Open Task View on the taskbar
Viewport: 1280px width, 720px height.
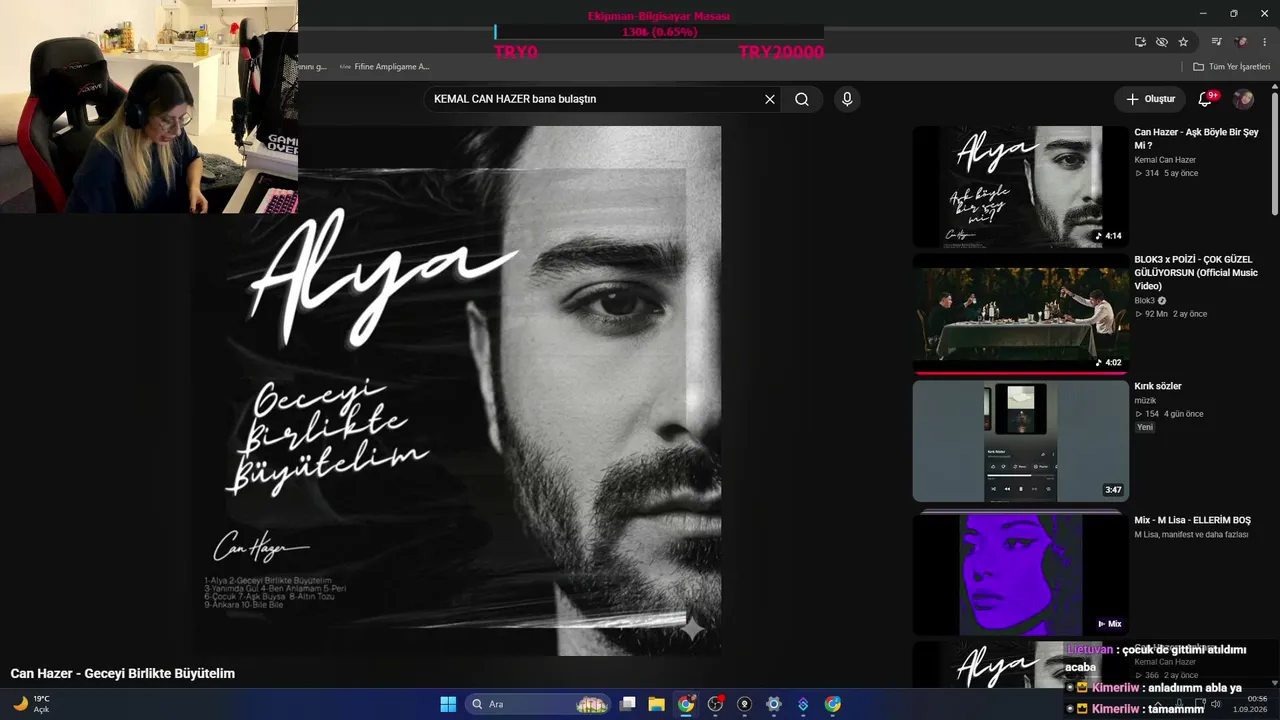628,704
